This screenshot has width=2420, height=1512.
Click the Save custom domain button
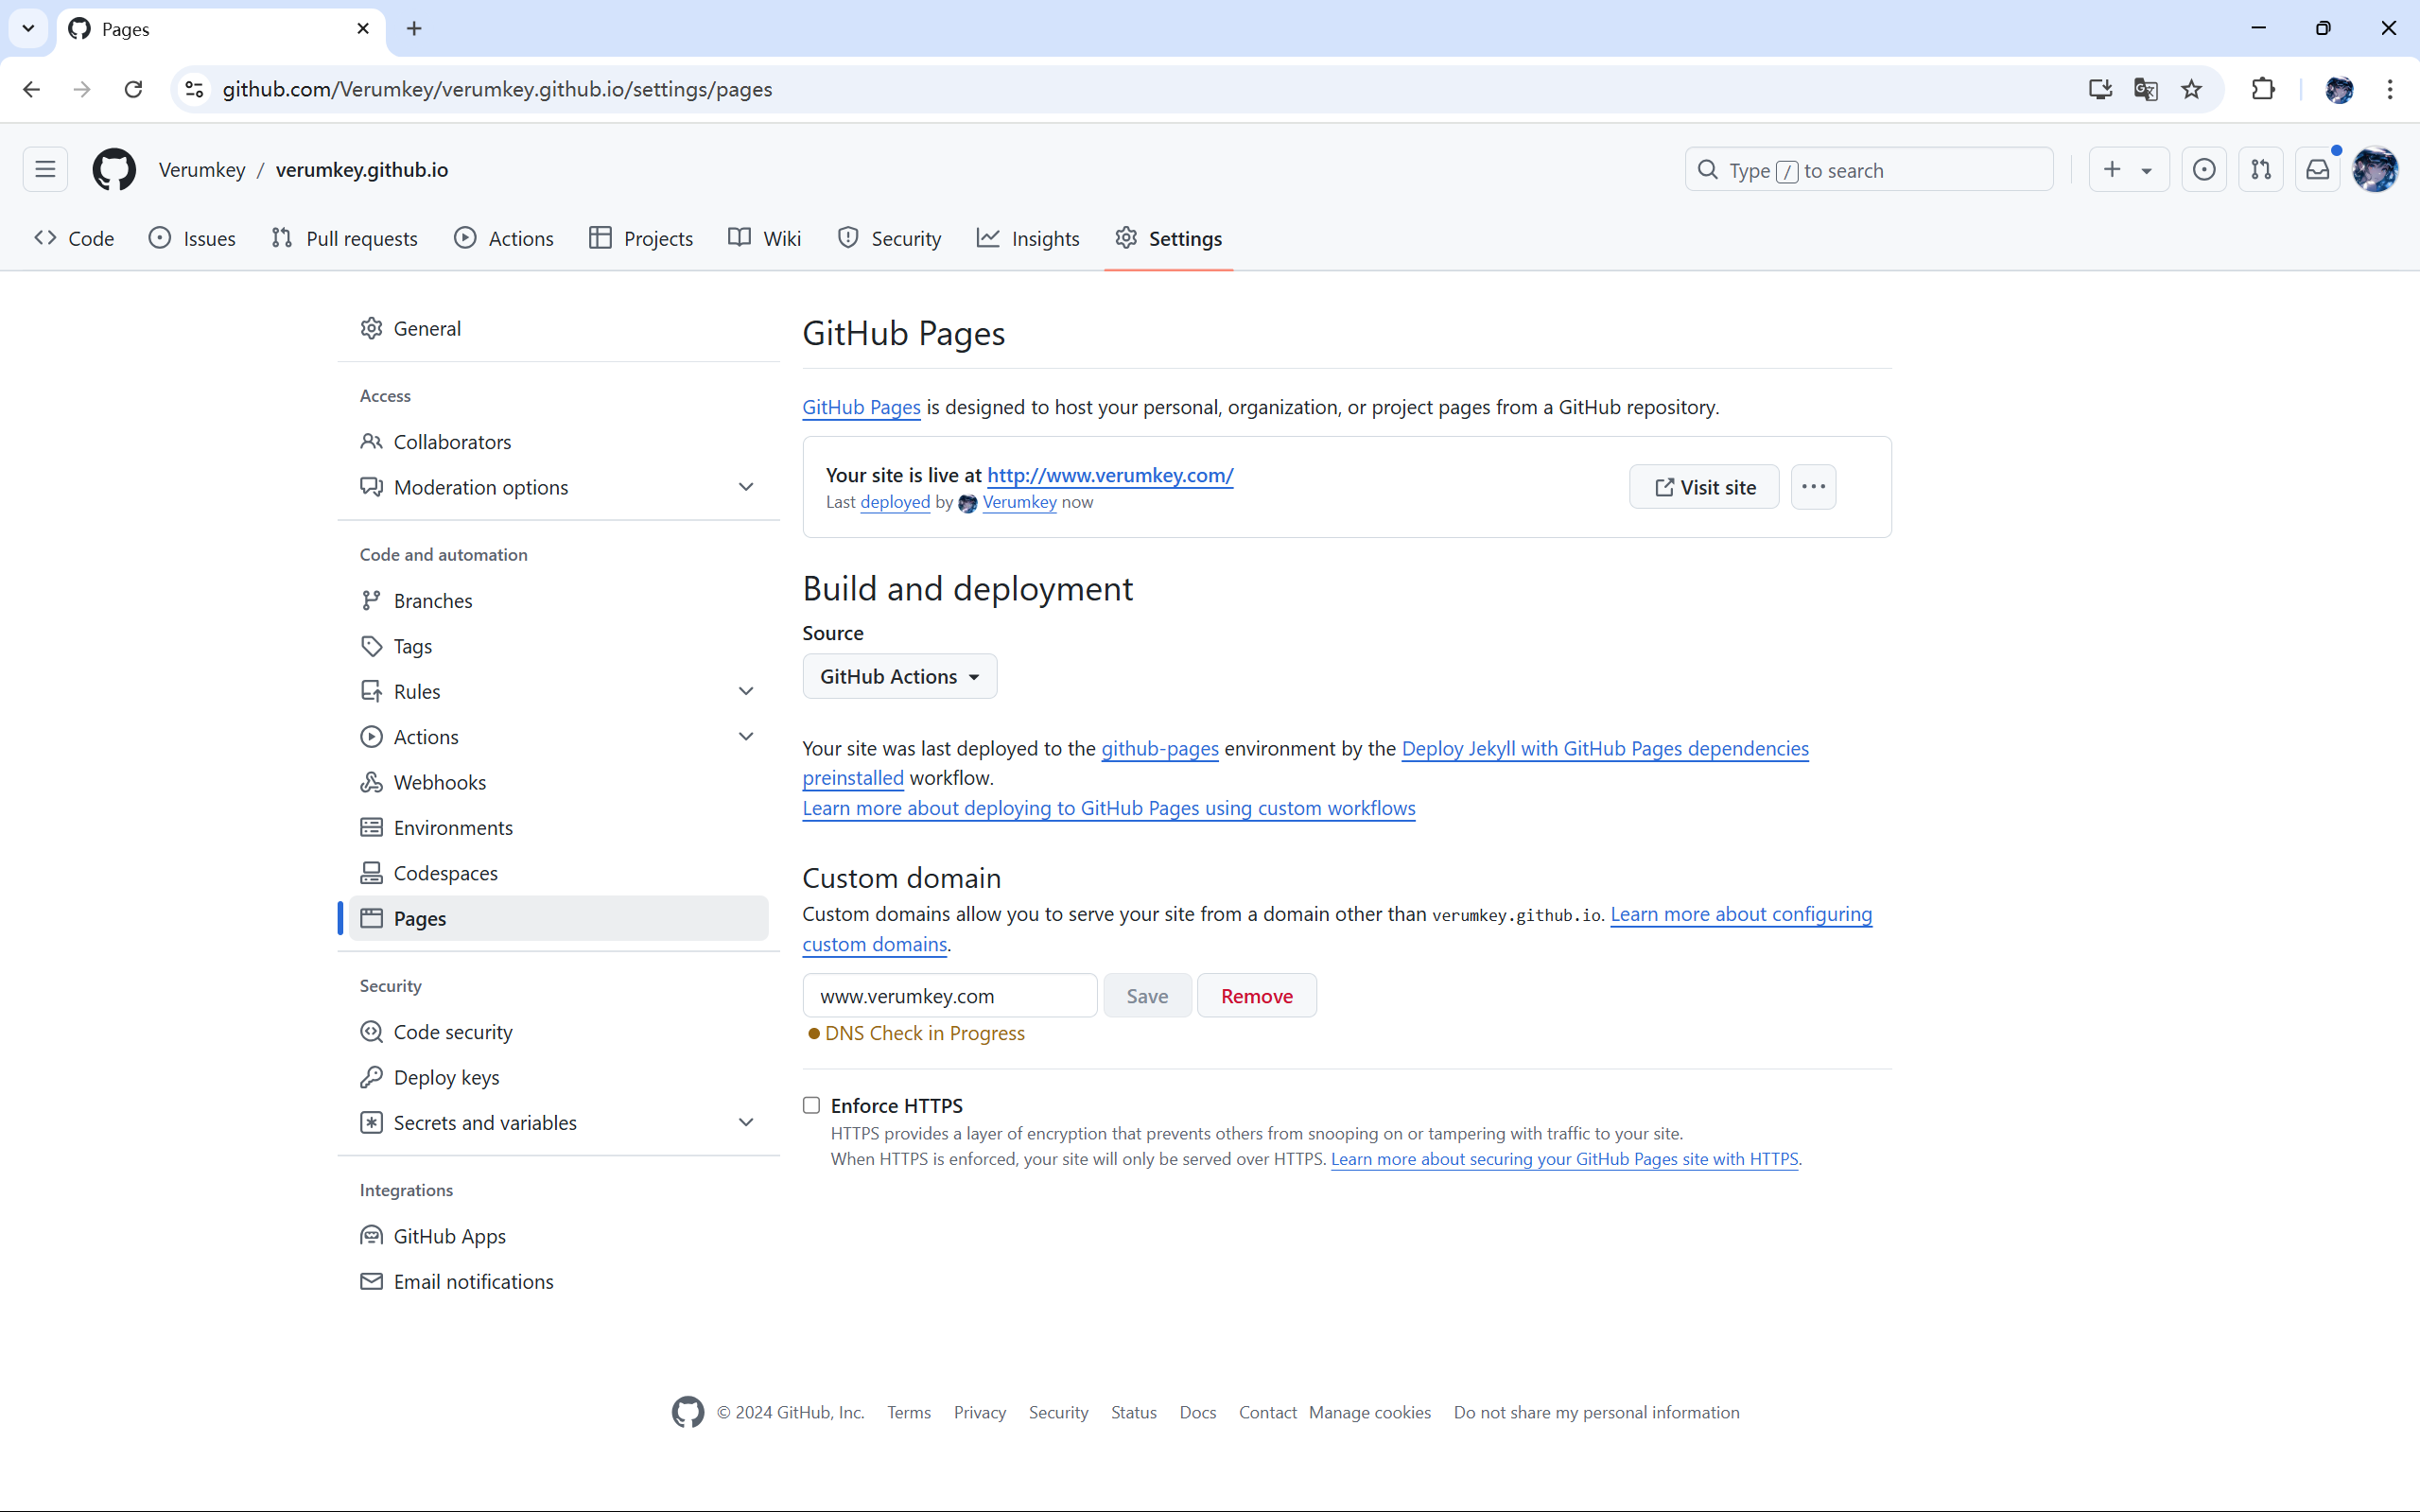(1147, 996)
